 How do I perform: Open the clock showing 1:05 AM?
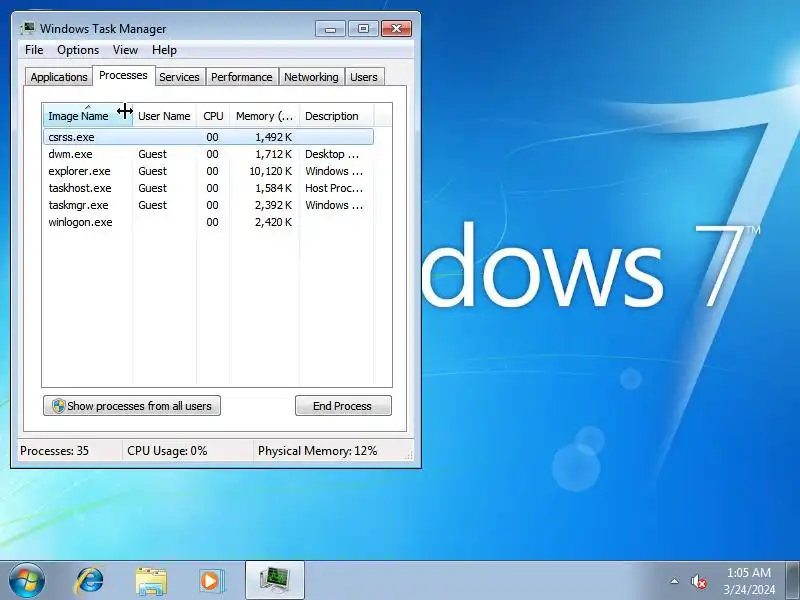pos(748,581)
